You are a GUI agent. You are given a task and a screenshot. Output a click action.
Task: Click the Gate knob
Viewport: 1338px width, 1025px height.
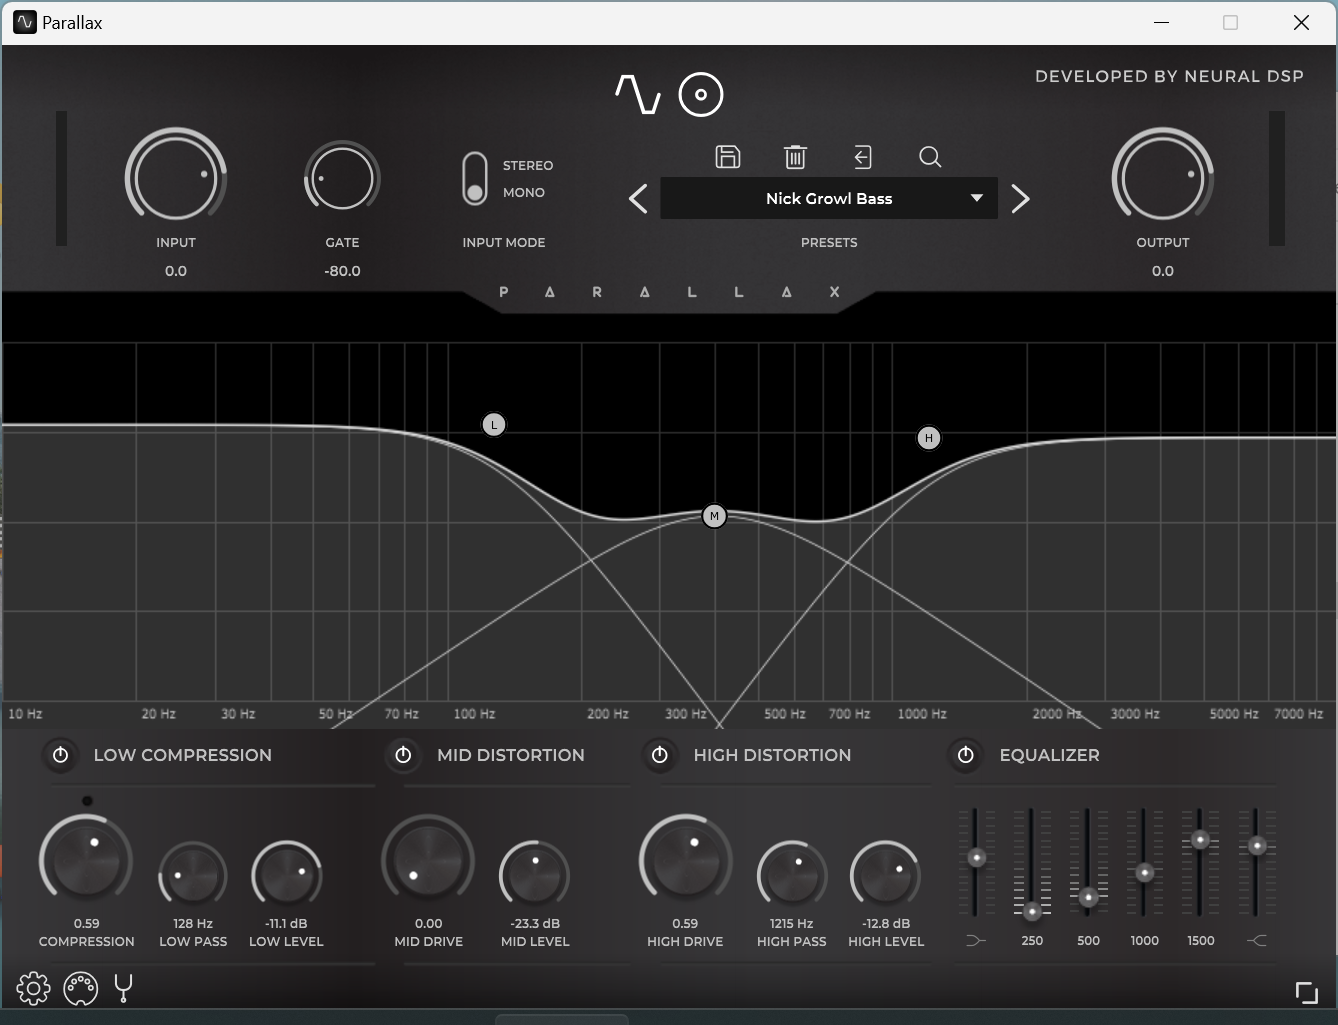[342, 179]
